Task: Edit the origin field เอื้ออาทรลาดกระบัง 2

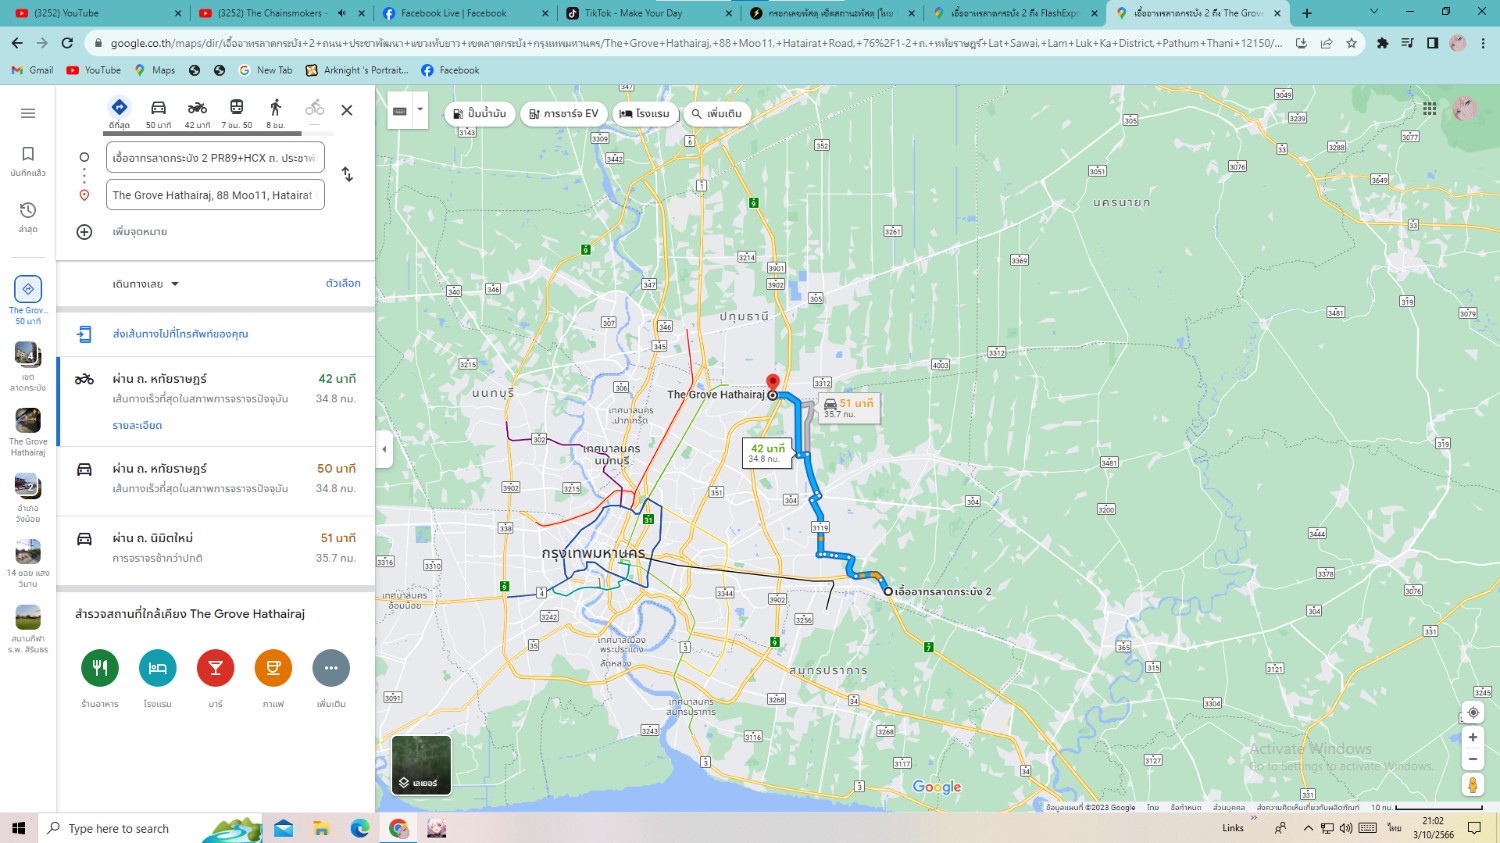Action: [215, 158]
